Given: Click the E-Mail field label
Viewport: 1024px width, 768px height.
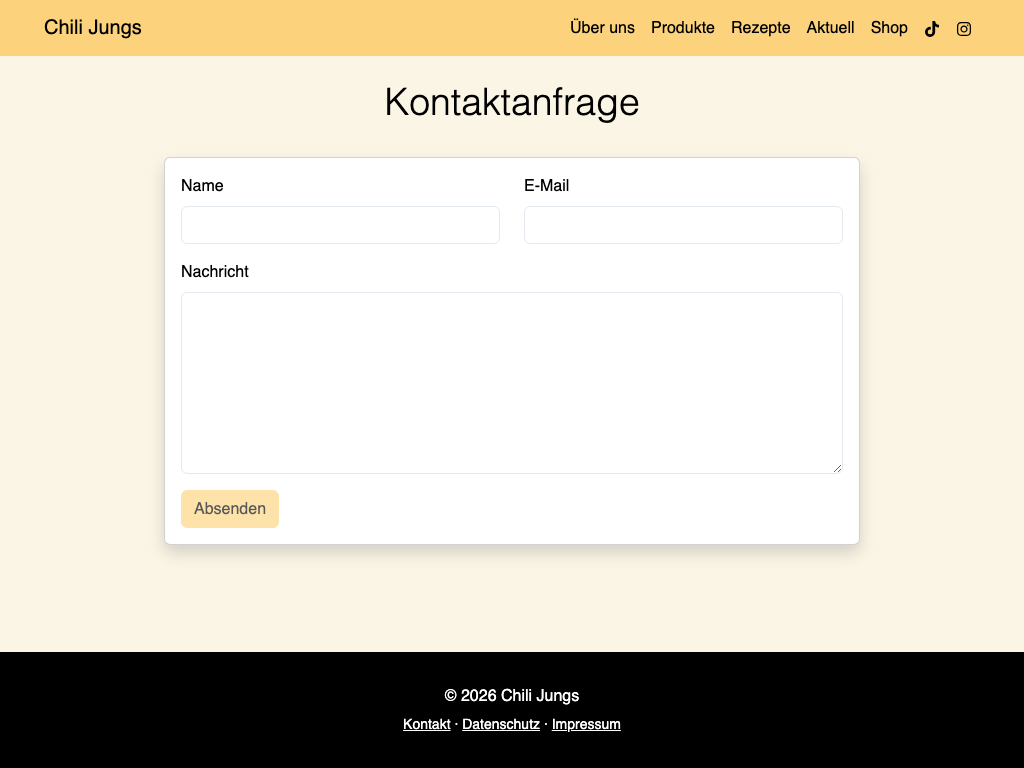Looking at the screenshot, I should [547, 185].
